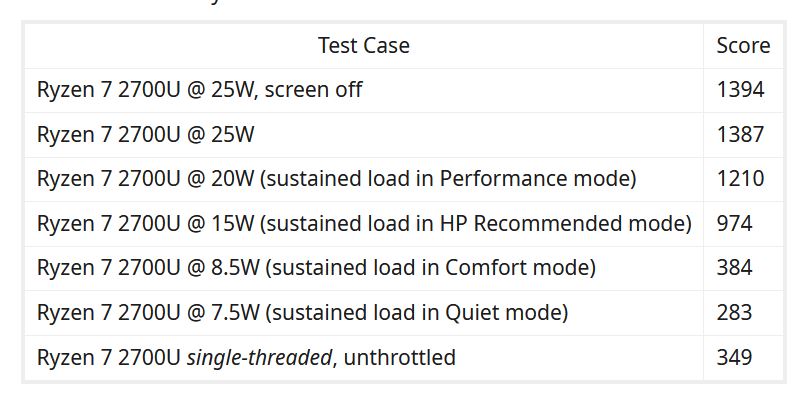The height and width of the screenshot is (402, 811).
Task: Click the score value 1387
Action: click(740, 134)
